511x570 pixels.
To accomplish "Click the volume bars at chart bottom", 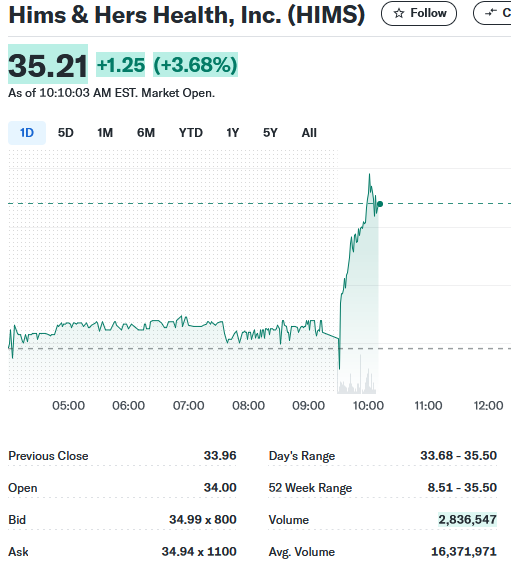I will pyautogui.click(x=357, y=380).
